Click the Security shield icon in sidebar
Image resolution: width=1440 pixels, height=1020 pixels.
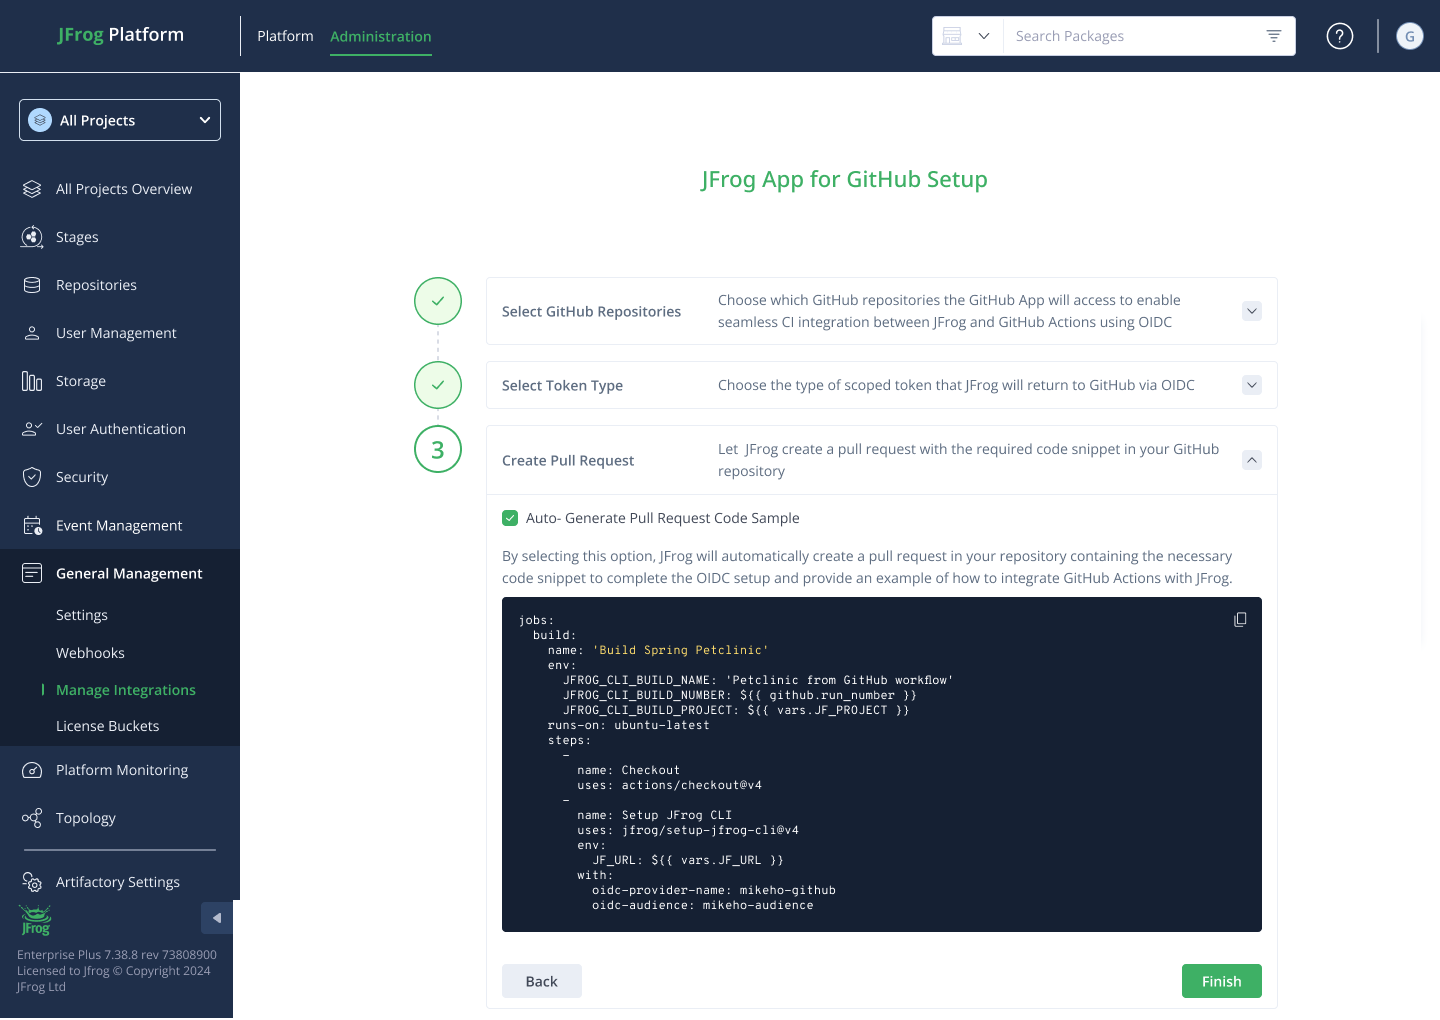[32, 477]
